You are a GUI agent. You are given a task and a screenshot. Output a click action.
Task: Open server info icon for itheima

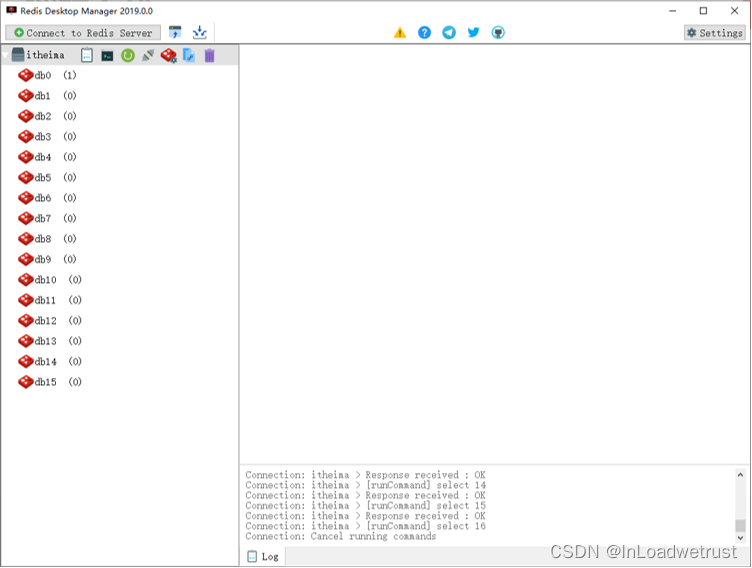click(x=87, y=55)
